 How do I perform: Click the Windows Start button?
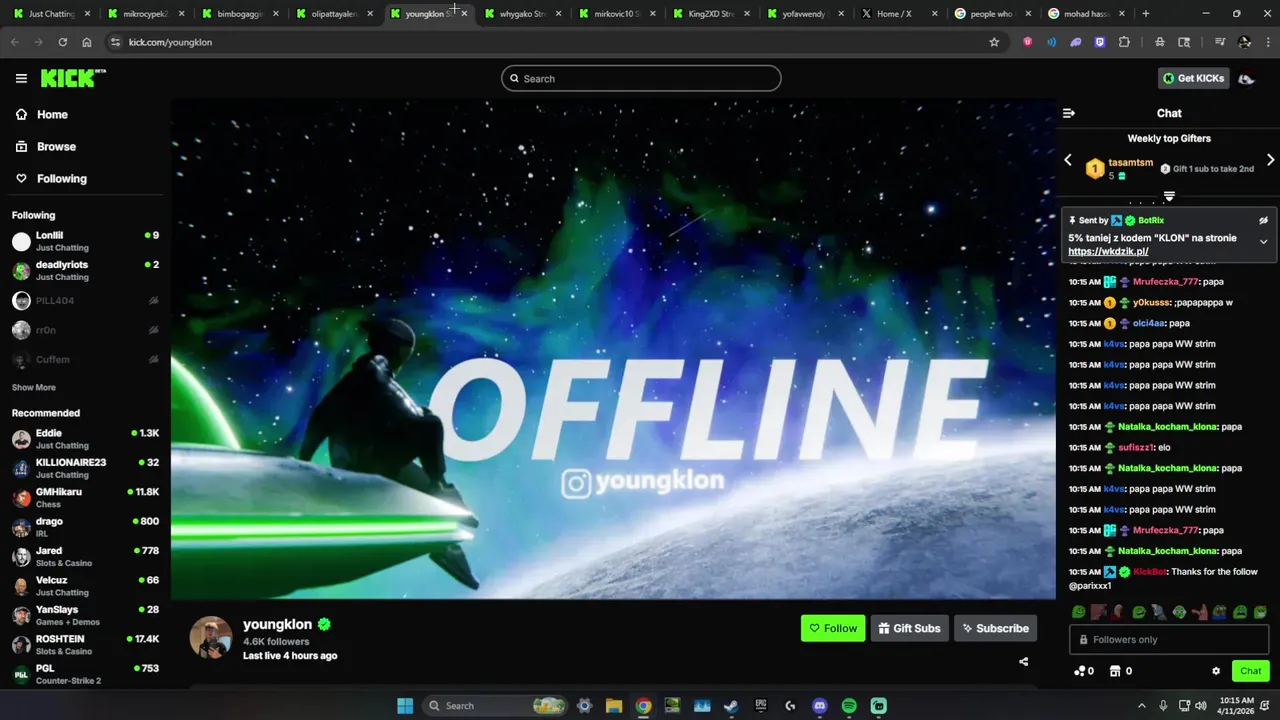click(405, 705)
